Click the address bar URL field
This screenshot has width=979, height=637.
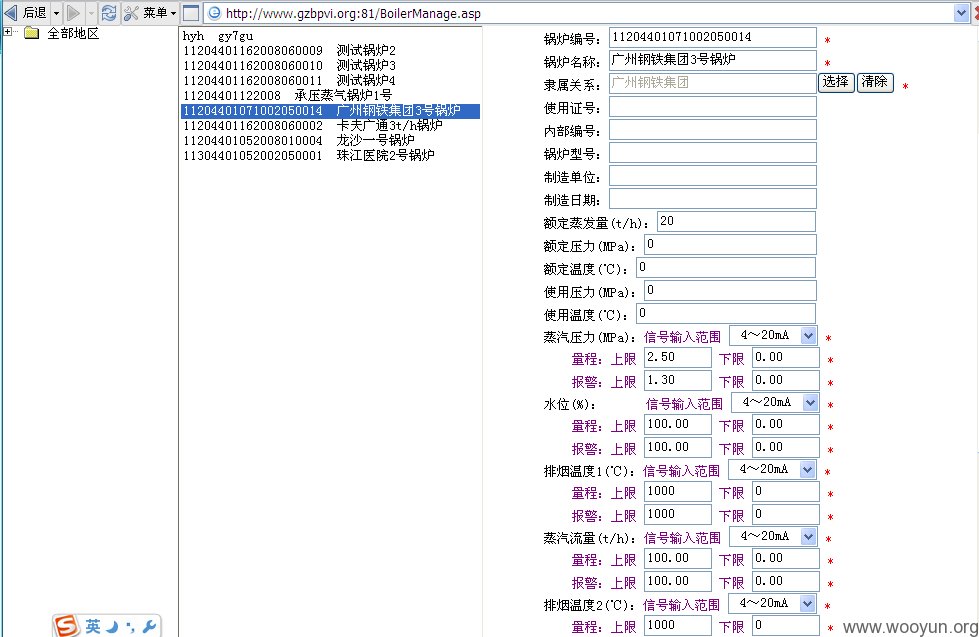587,13
